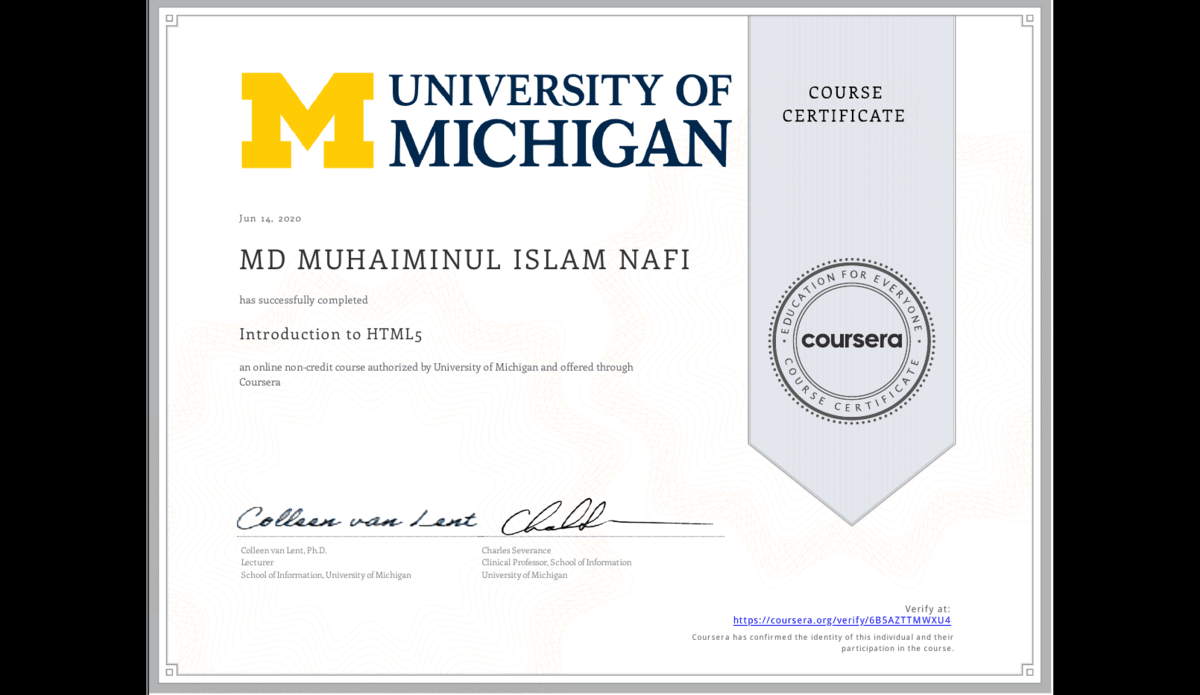Click the title 'Lecturer'

(257, 563)
